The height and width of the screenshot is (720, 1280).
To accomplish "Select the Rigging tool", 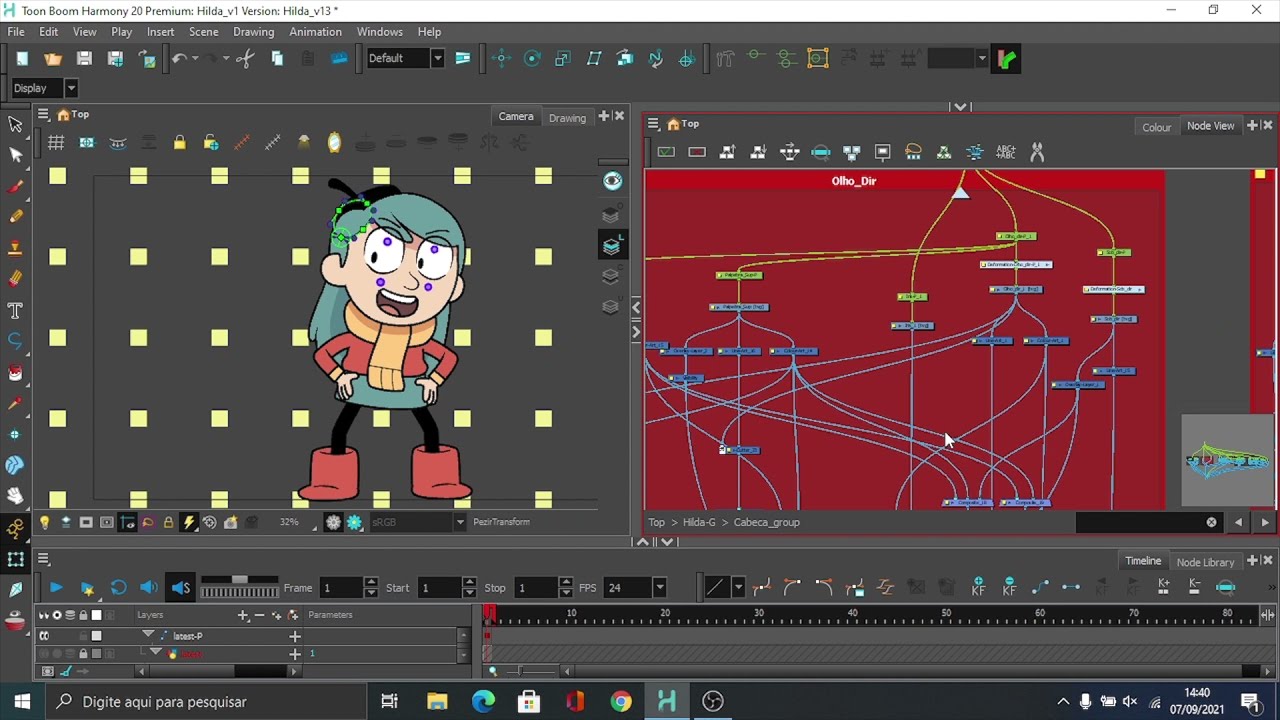I will (15, 527).
